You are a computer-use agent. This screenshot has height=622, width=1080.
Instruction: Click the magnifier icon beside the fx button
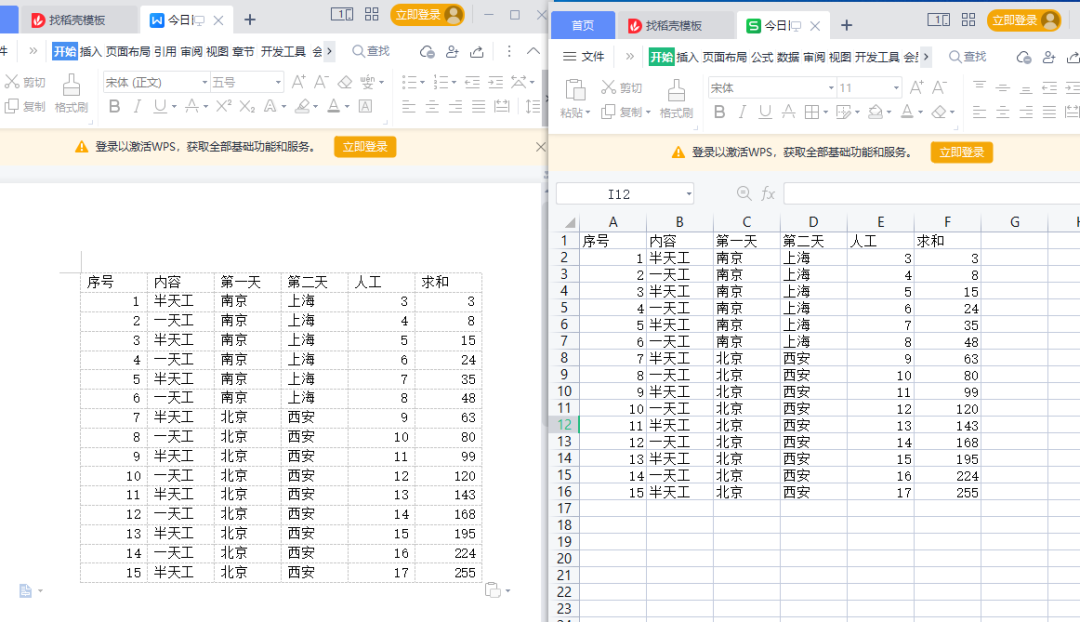point(744,194)
